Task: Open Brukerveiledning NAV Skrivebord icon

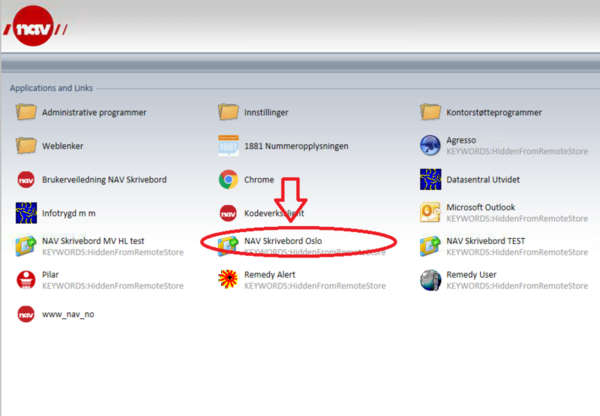Action: click(x=26, y=179)
